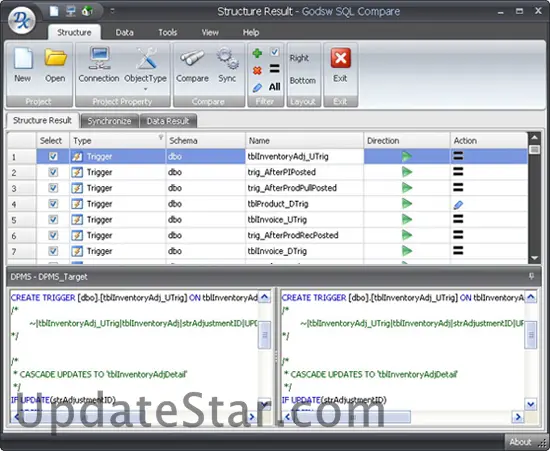Click the About button in status bar
The height and width of the screenshot is (451, 550).
coord(521,442)
